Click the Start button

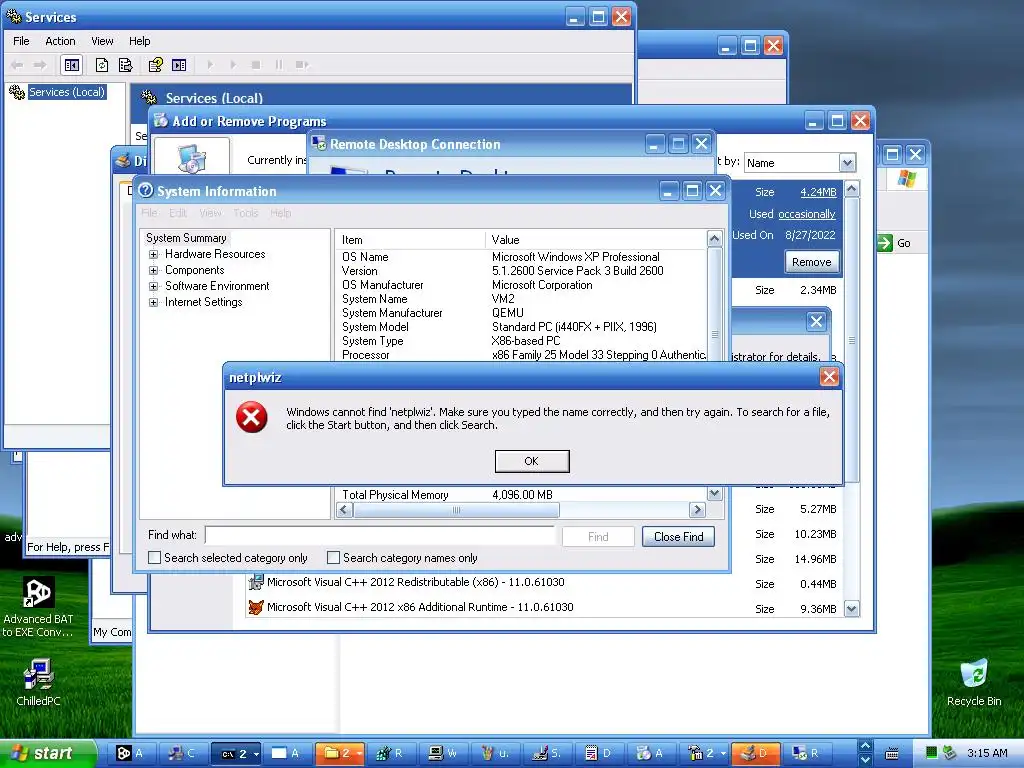46,753
